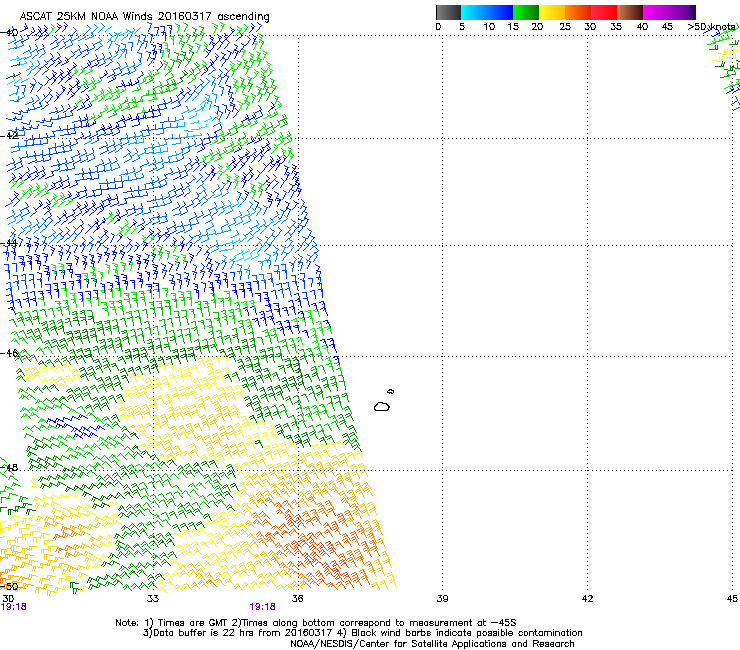
Task: Click the 33 longitude axis label
Action: tap(153, 599)
